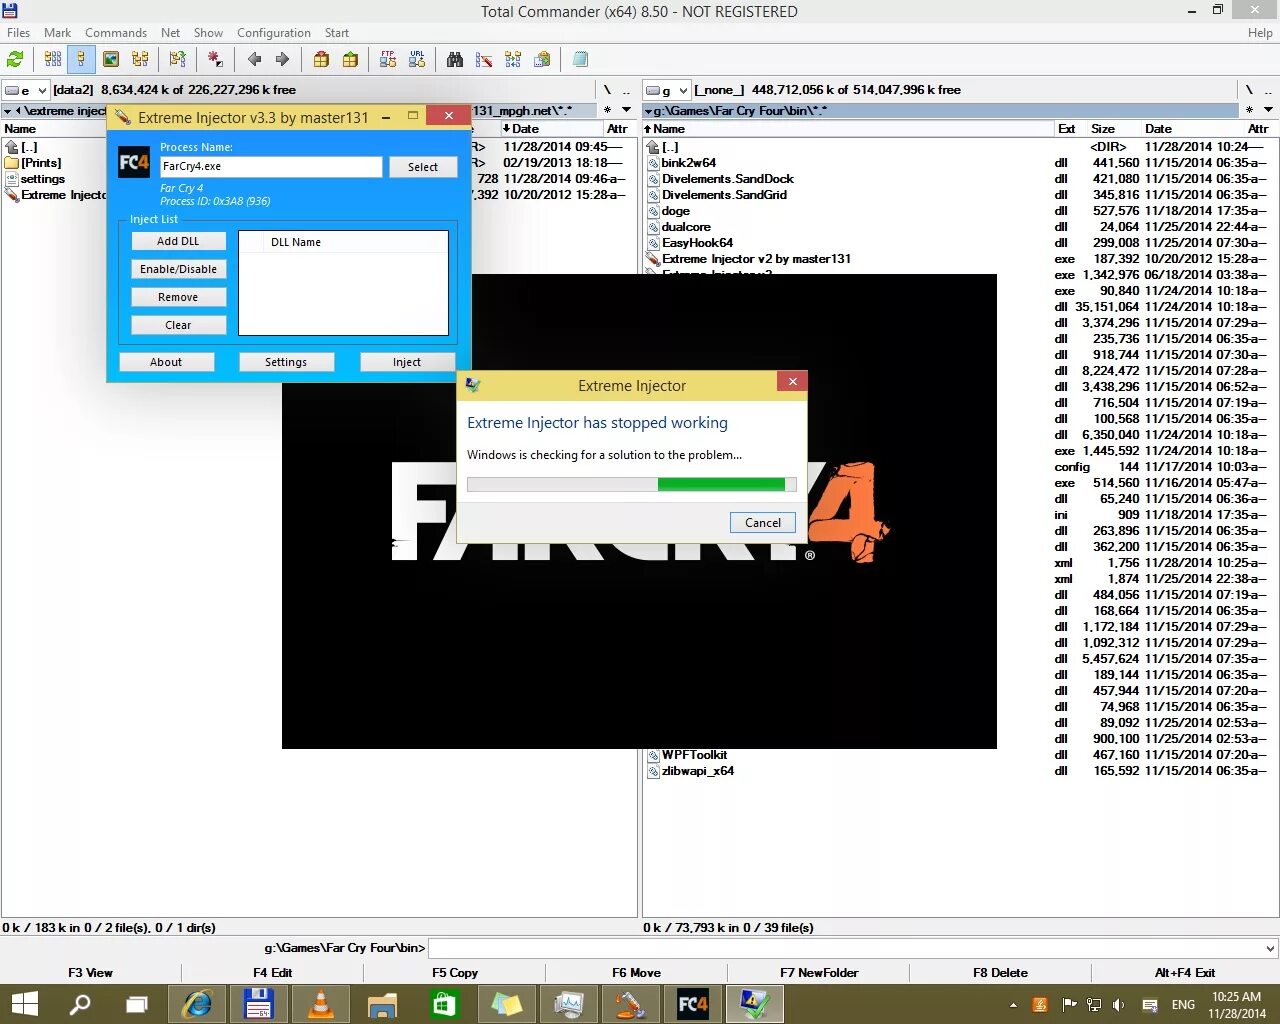1280x1024 pixels.
Task: Switch to brief file view icon
Action: click(53, 60)
